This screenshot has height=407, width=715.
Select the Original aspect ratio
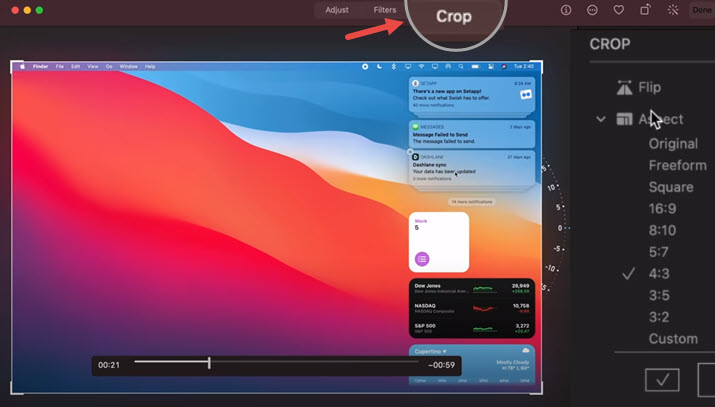point(673,144)
